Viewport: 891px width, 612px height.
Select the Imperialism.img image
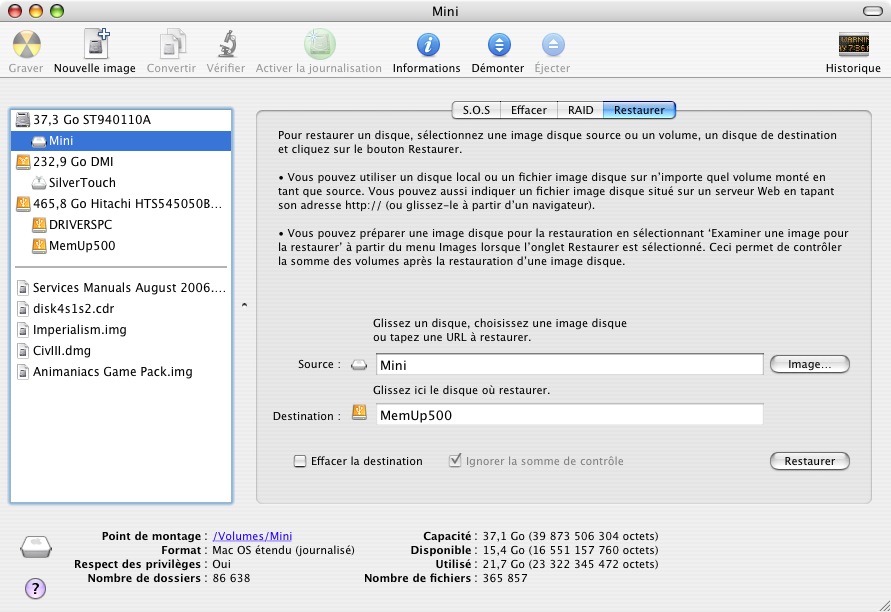[121, 330]
